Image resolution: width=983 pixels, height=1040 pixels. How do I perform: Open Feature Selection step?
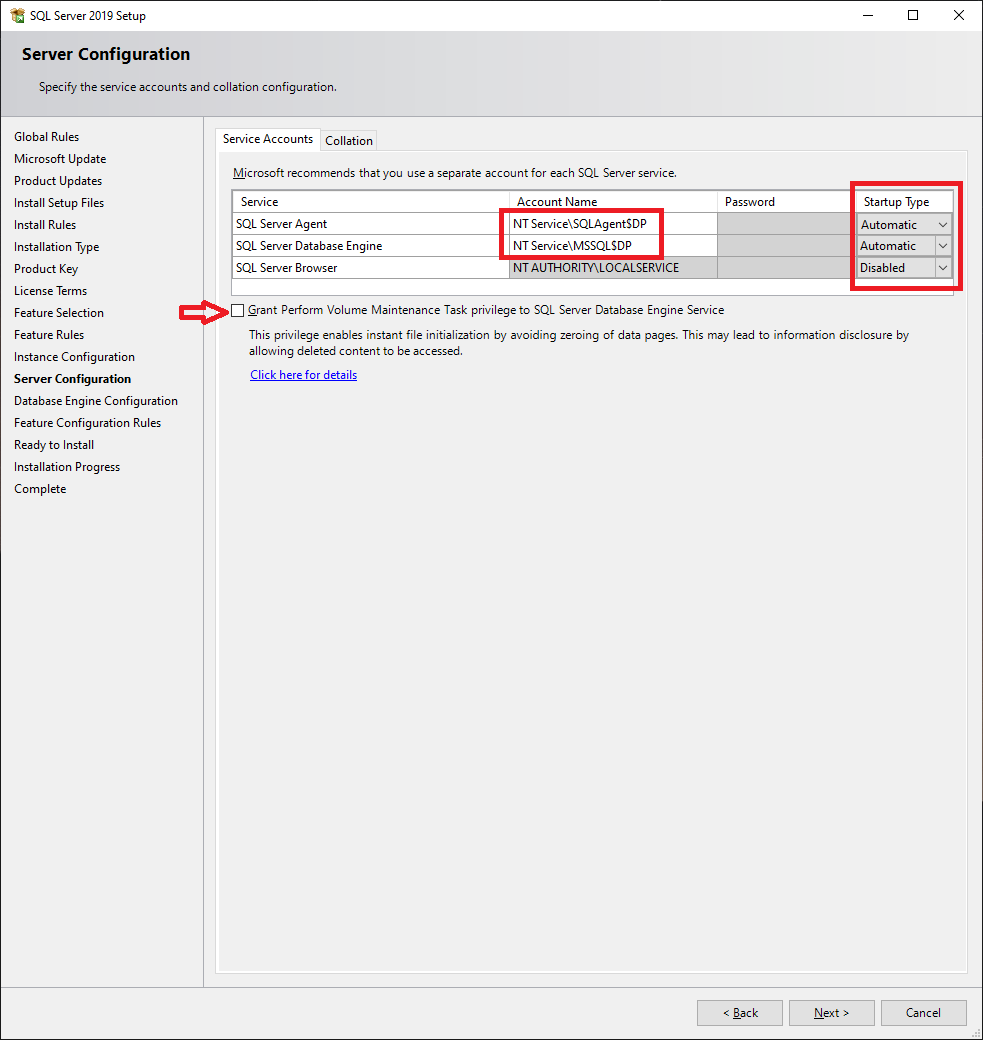coord(59,312)
